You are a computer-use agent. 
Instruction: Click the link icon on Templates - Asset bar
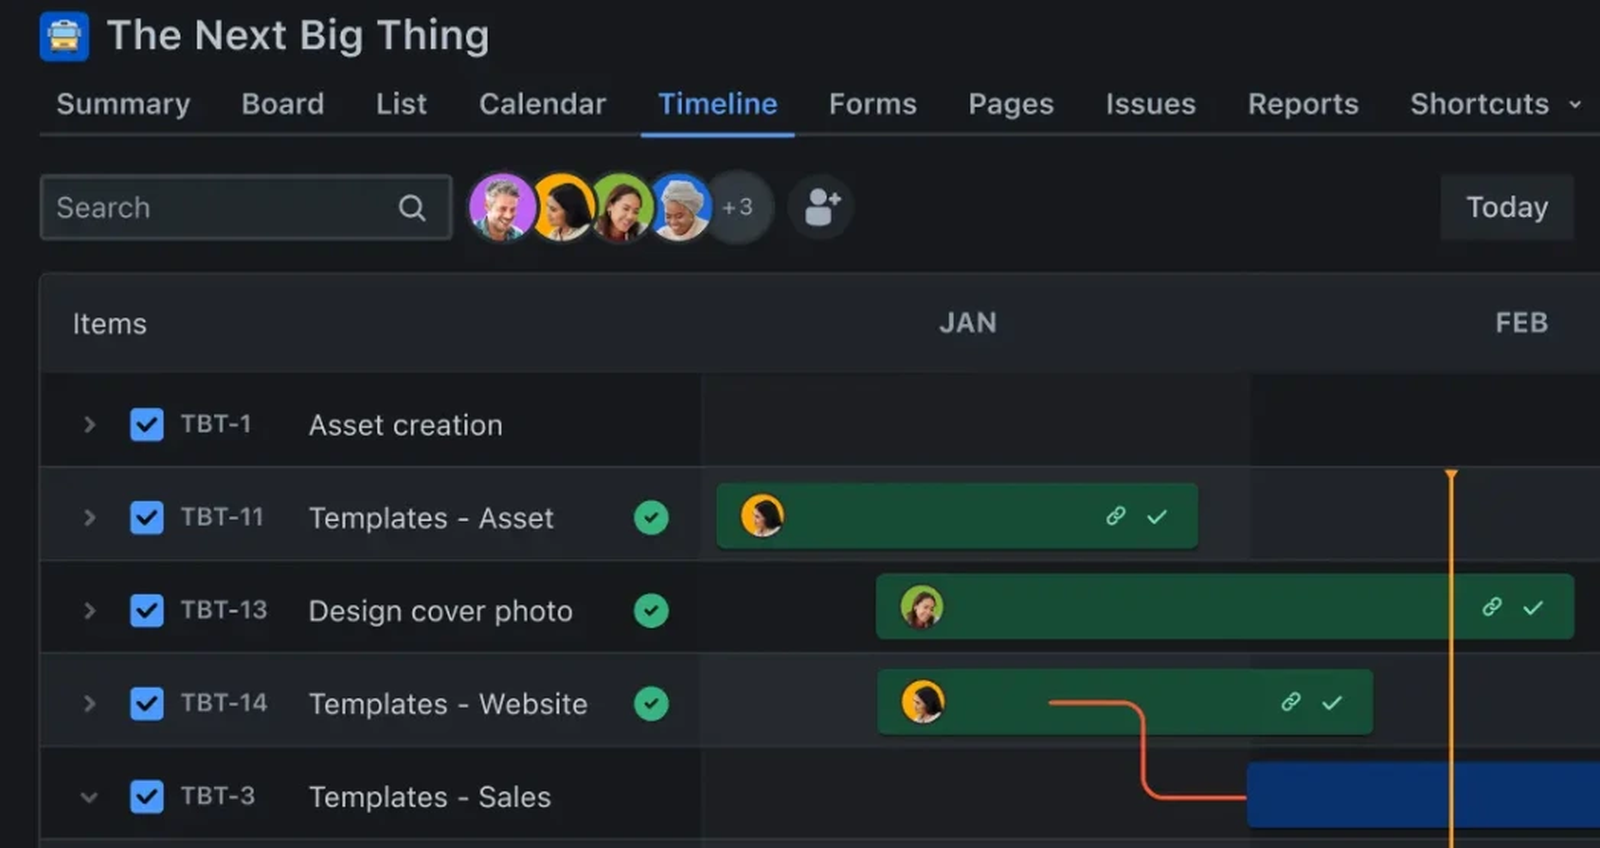coord(1113,516)
